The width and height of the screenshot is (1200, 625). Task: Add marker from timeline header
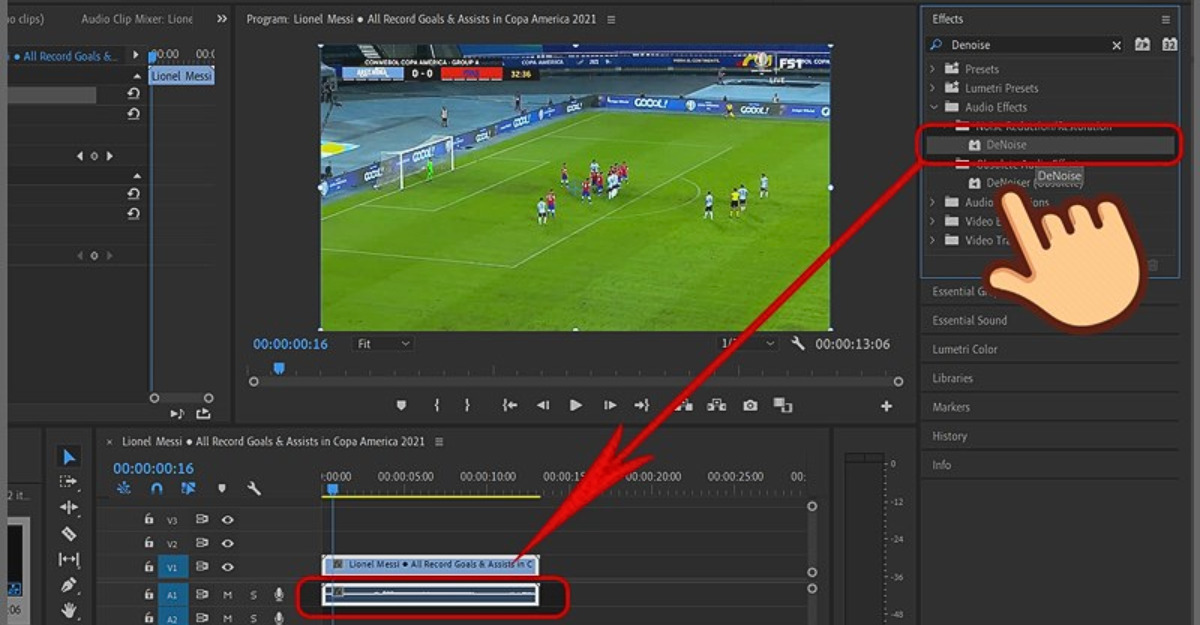(222, 489)
